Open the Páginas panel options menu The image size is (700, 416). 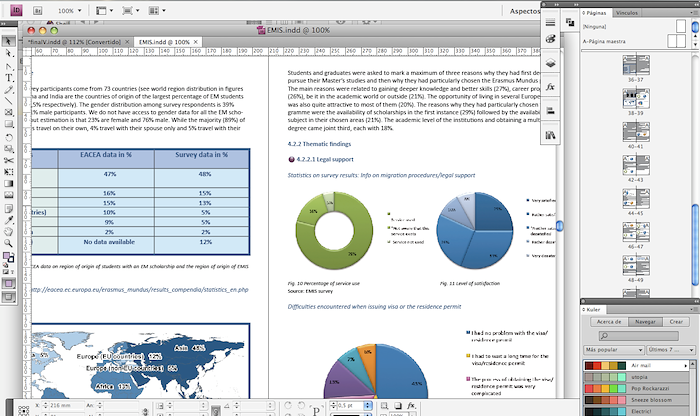(x=695, y=12)
